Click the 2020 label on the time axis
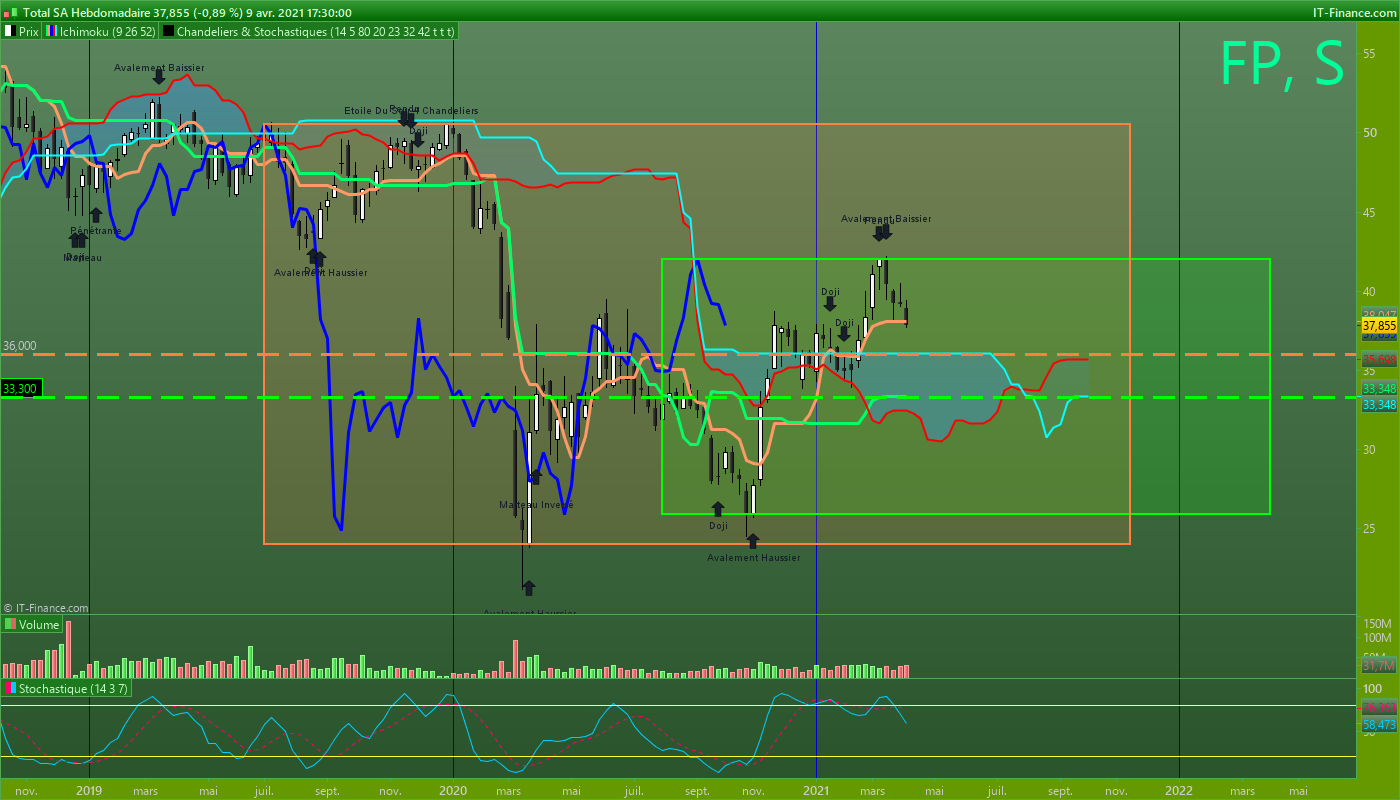This screenshot has height=800, width=1400. click(453, 790)
